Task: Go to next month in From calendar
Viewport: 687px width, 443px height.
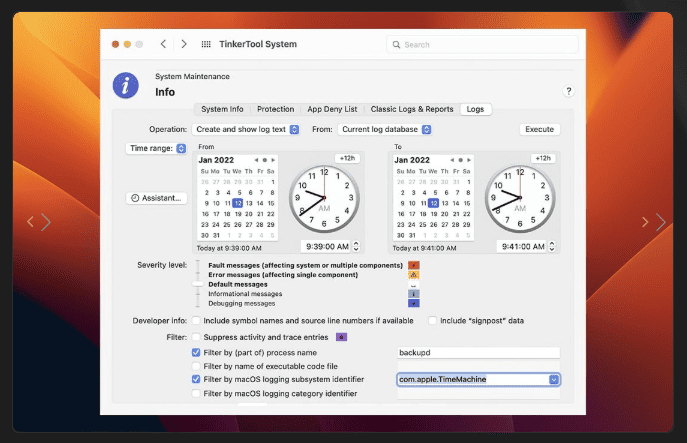Action: pyautogui.click(x=273, y=160)
